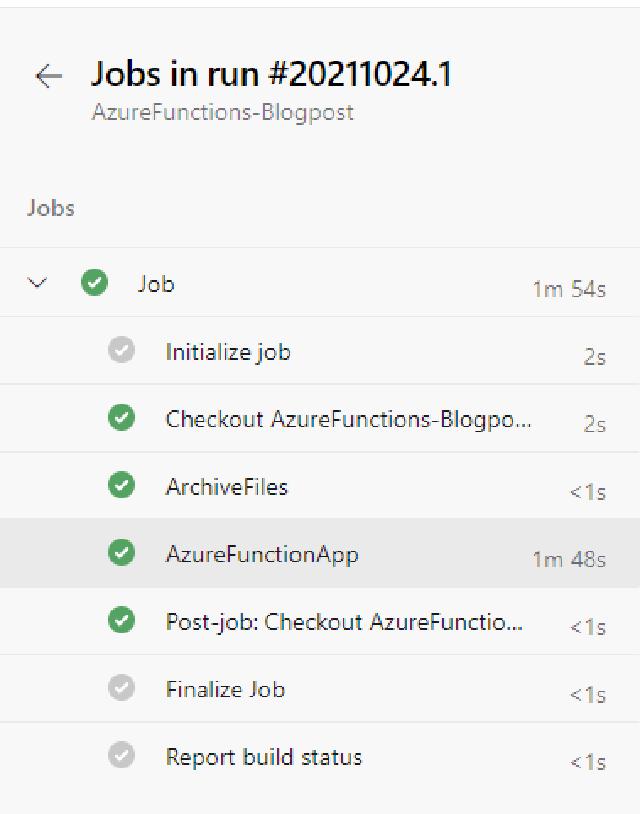Click green check icon beside AzureFunctionApp
Viewport: 640px width, 814px height.
(x=121, y=553)
